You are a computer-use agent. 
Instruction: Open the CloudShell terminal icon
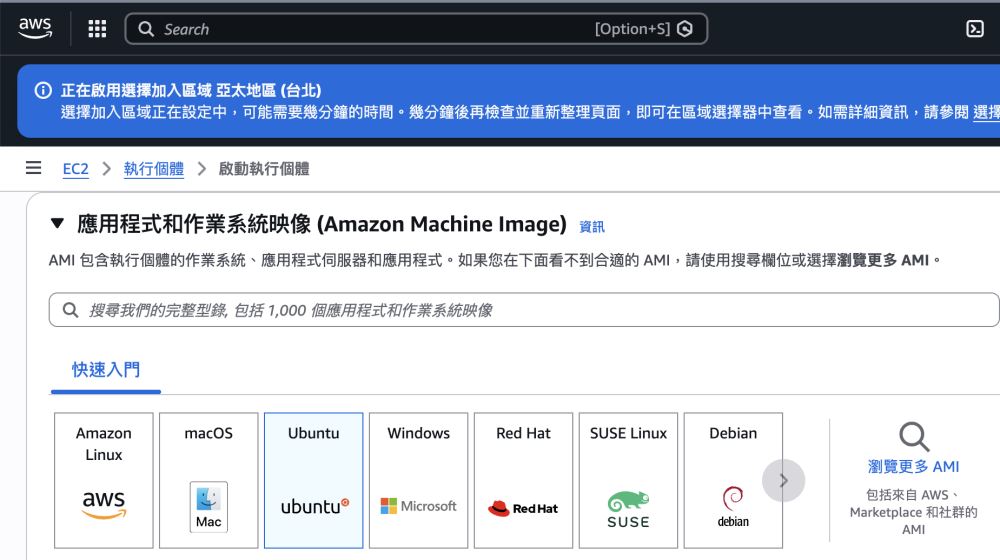click(974, 29)
